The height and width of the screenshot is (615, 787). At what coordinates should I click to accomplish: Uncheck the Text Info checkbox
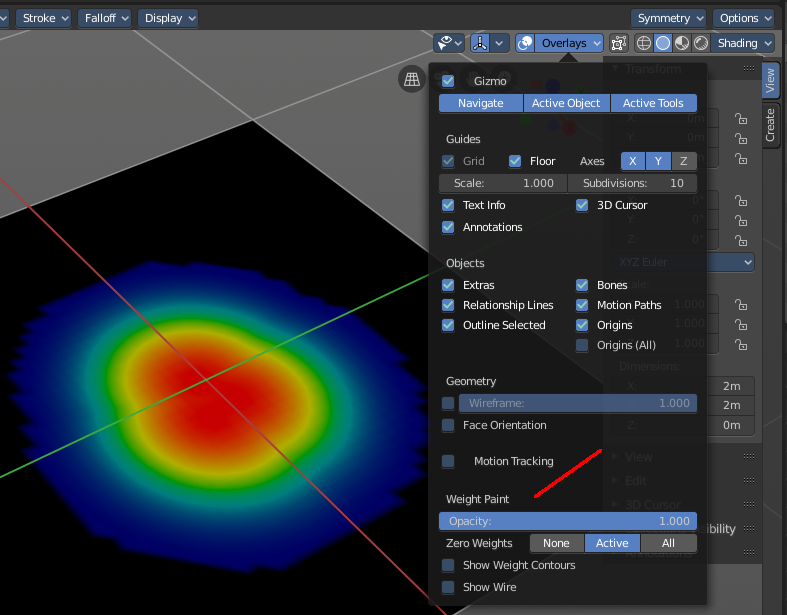[x=448, y=205]
